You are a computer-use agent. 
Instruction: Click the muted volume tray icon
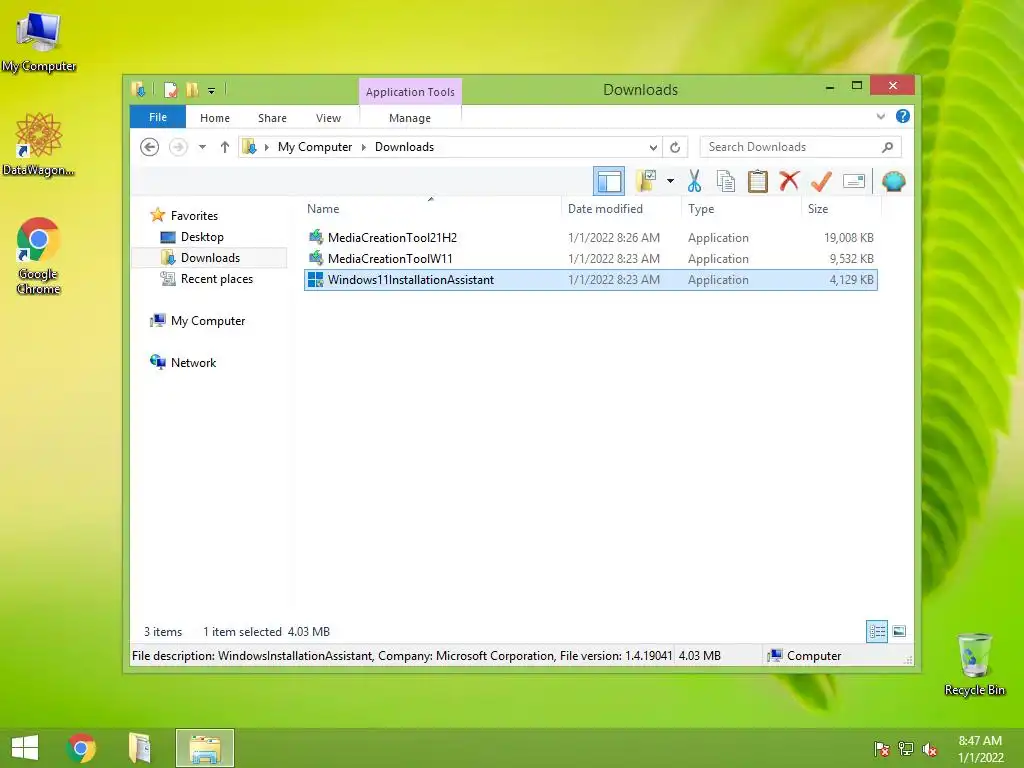click(x=930, y=749)
